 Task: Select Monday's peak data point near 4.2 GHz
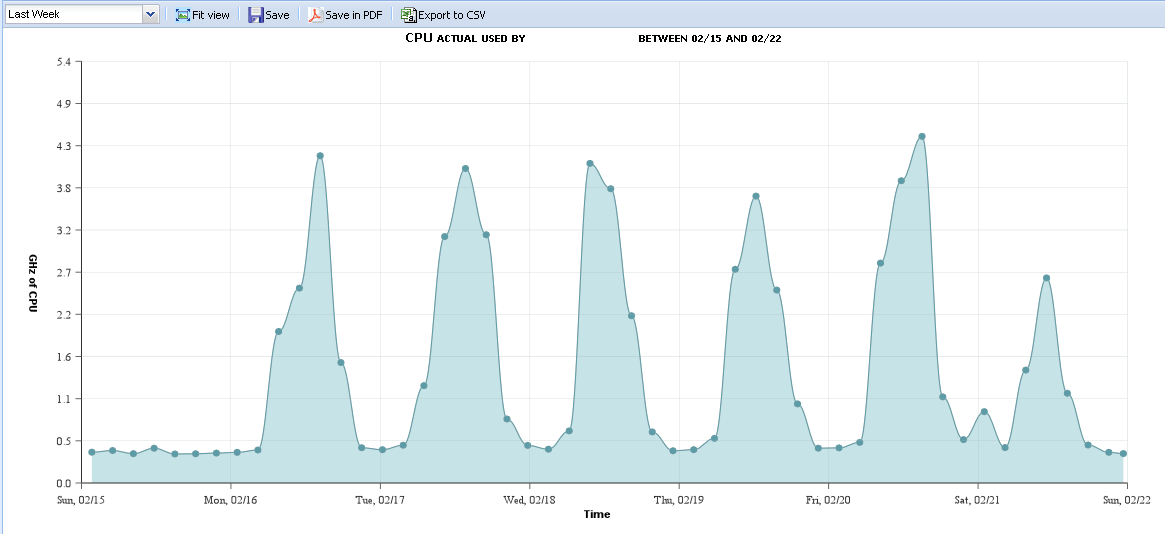point(320,156)
